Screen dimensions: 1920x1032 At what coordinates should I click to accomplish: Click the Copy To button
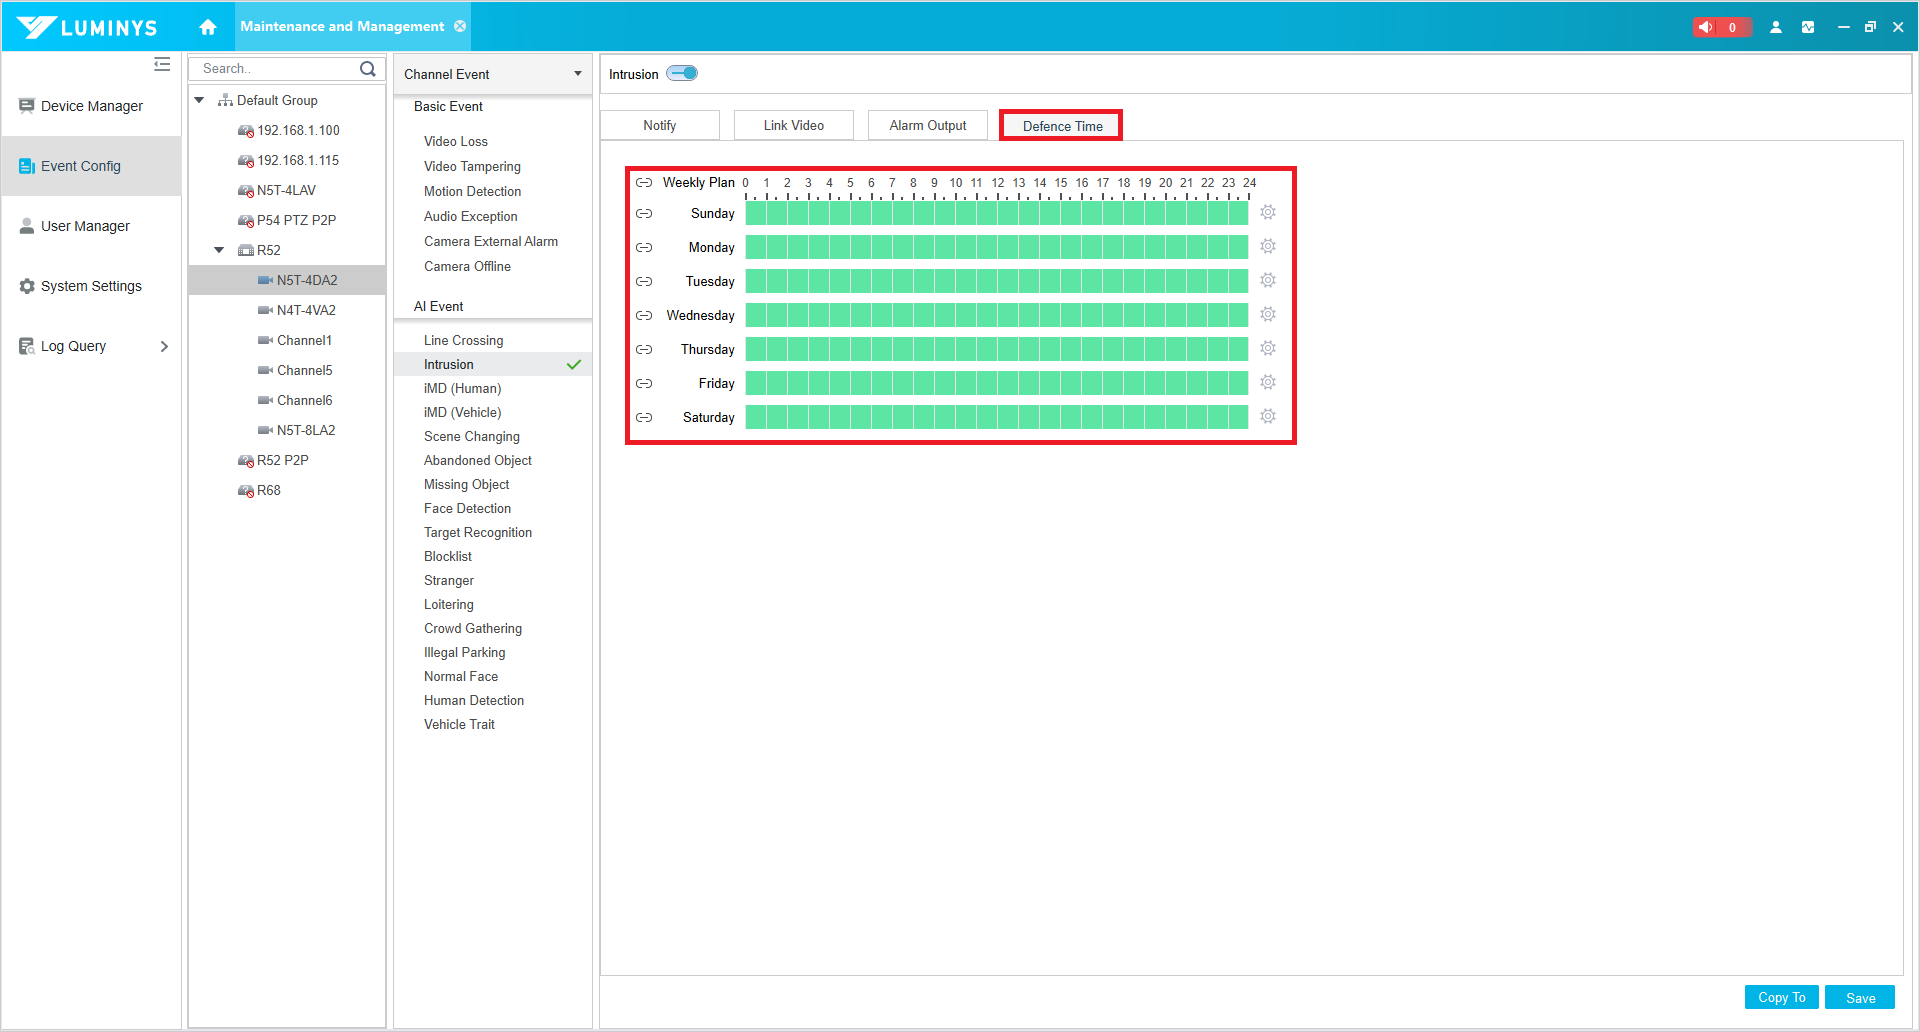pyautogui.click(x=1781, y=998)
